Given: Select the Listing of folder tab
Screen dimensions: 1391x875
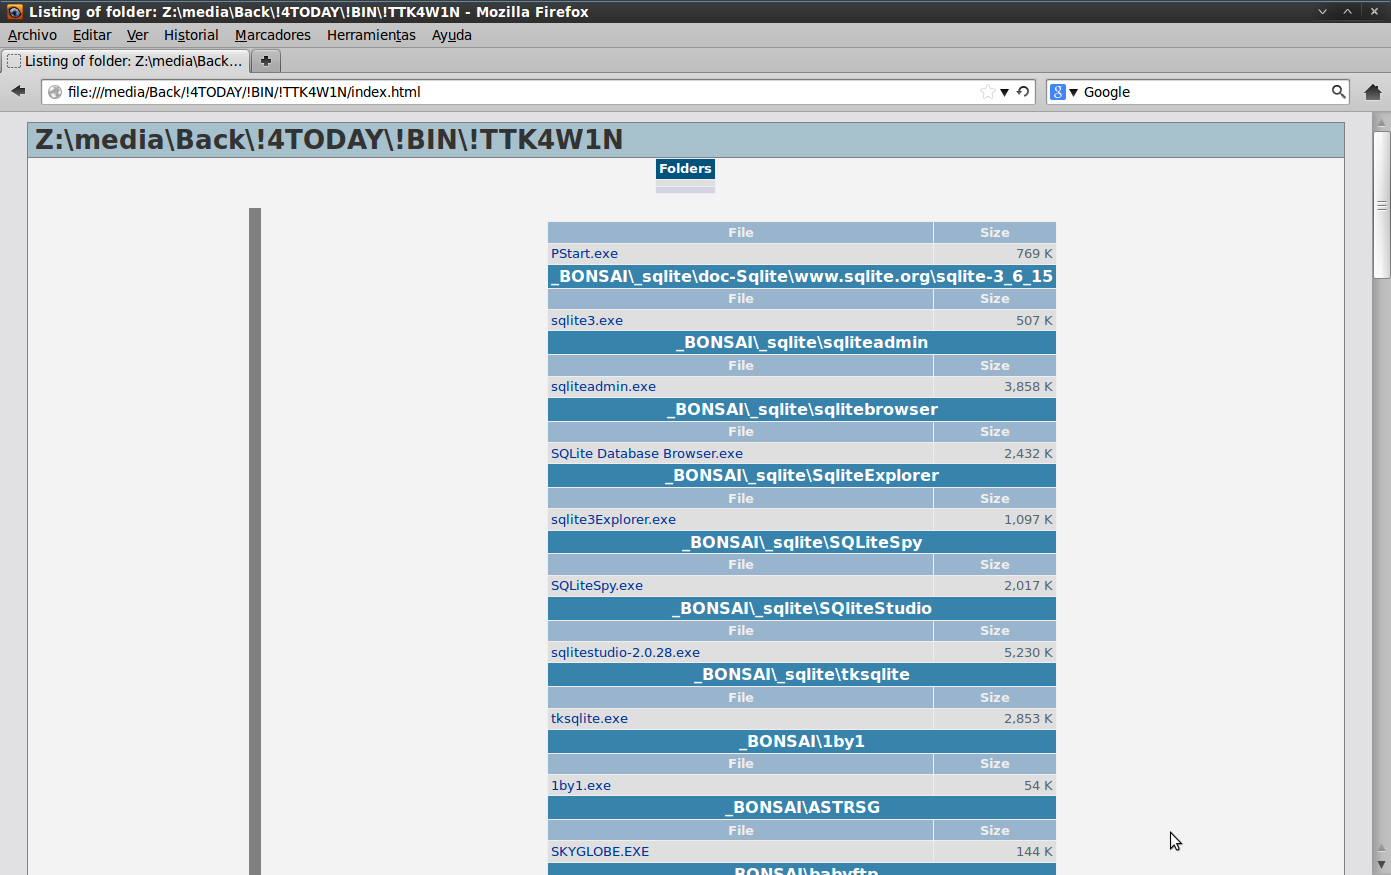Looking at the screenshot, I should pos(125,61).
